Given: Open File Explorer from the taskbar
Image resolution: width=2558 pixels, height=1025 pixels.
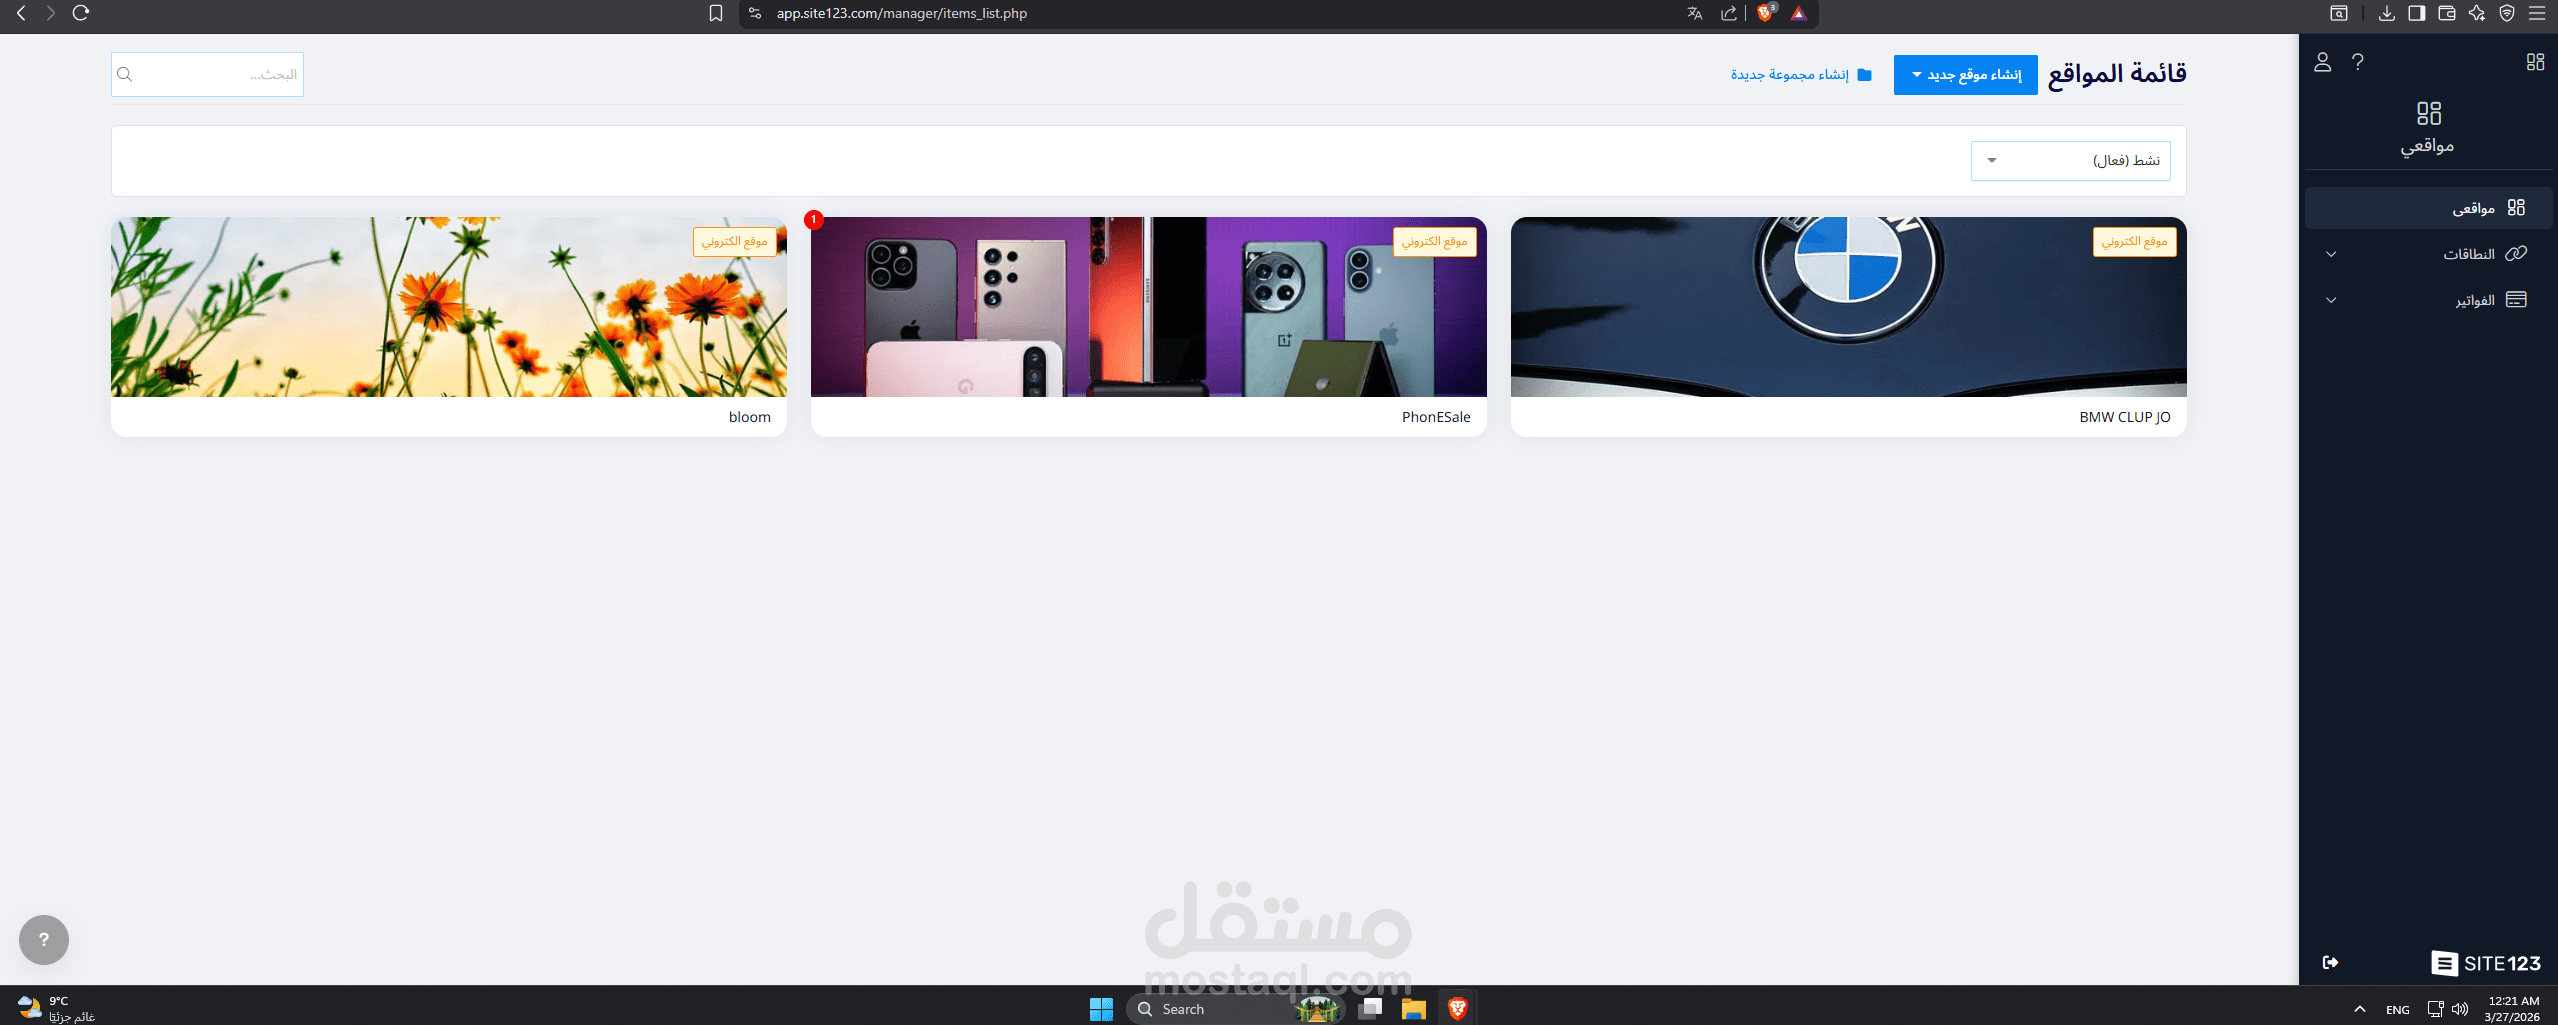Looking at the screenshot, I should coord(1413,1009).
